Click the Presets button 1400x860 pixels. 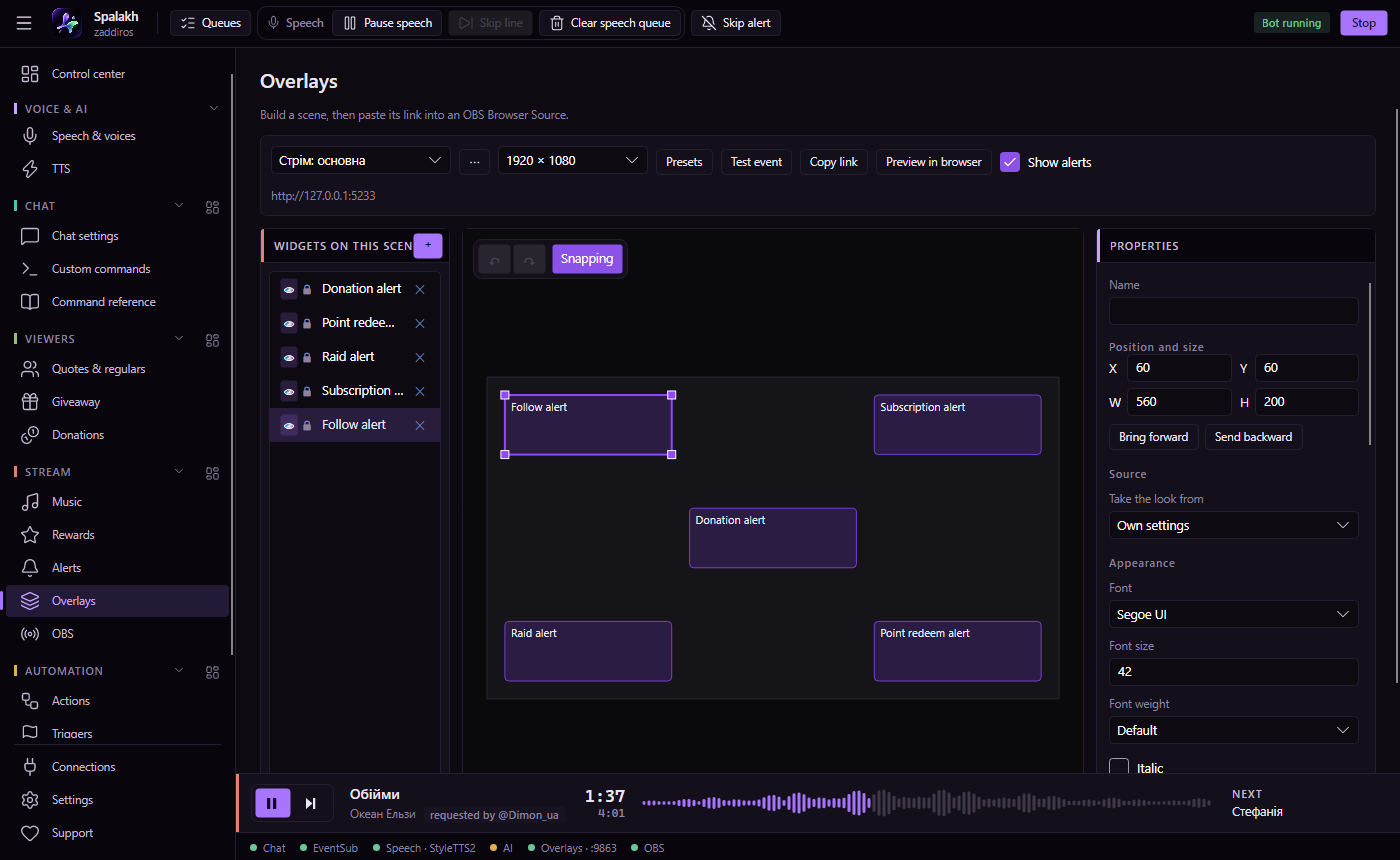(684, 162)
